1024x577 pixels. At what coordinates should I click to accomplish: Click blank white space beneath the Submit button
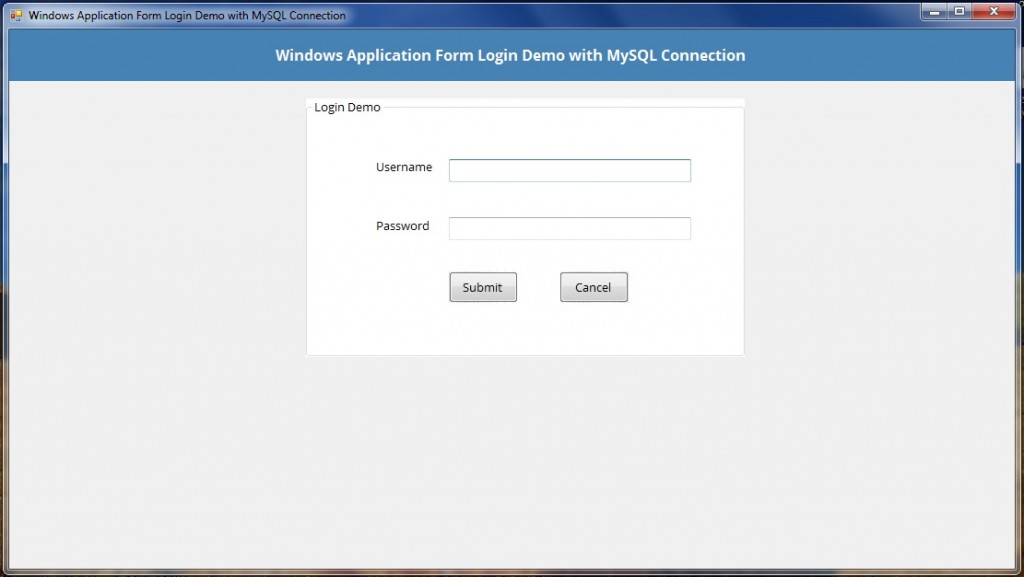click(483, 328)
